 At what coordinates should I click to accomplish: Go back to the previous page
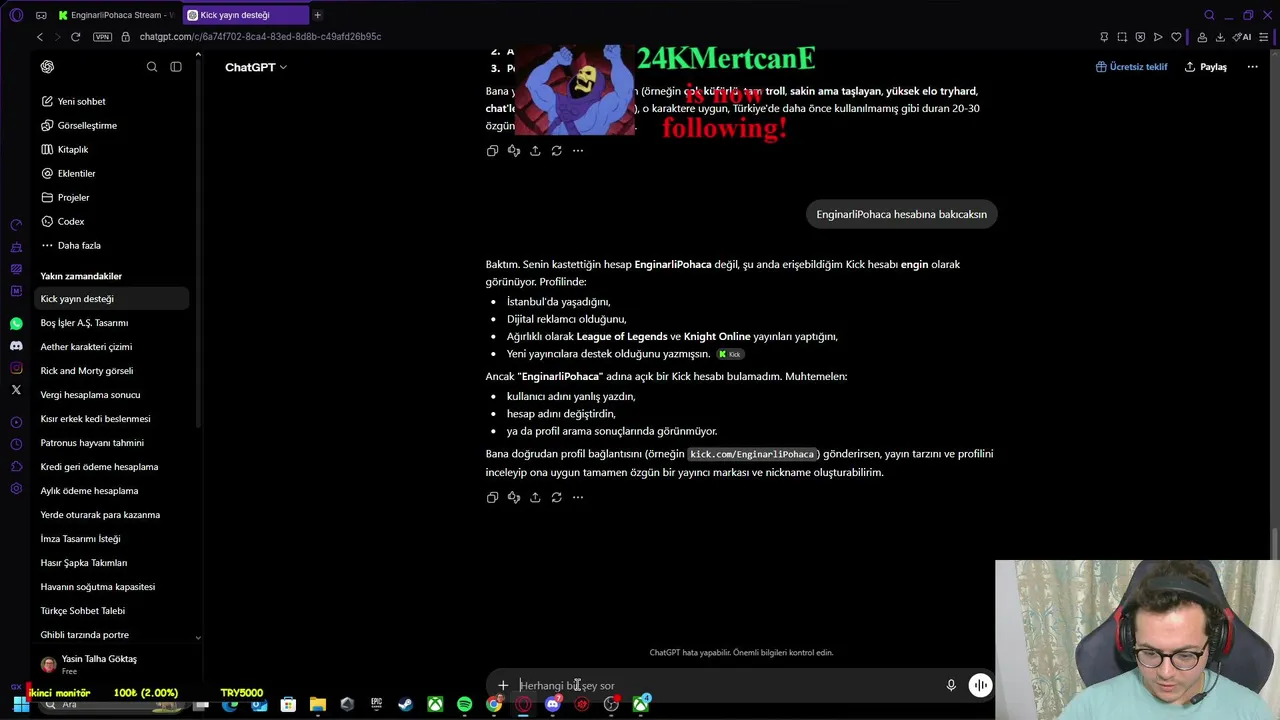pyautogui.click(x=40, y=37)
